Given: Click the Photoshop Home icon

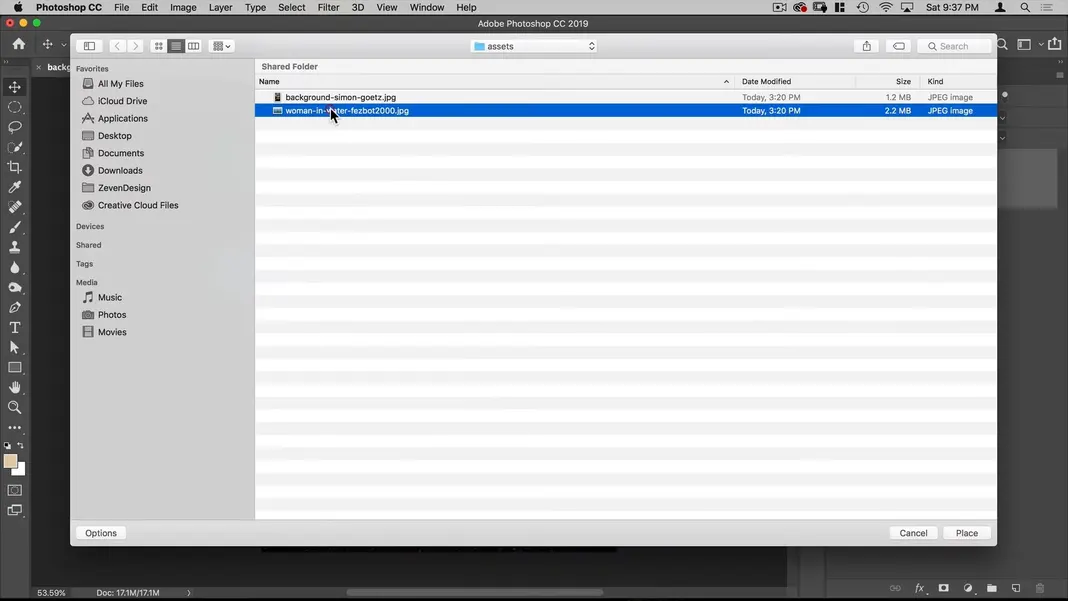Looking at the screenshot, I should (x=18, y=44).
